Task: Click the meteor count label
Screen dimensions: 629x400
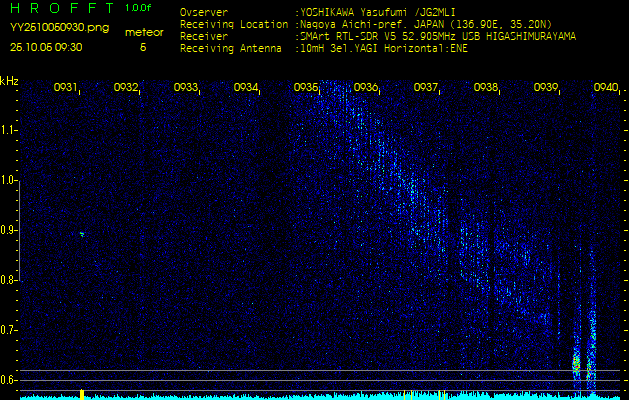Action: tap(144, 32)
